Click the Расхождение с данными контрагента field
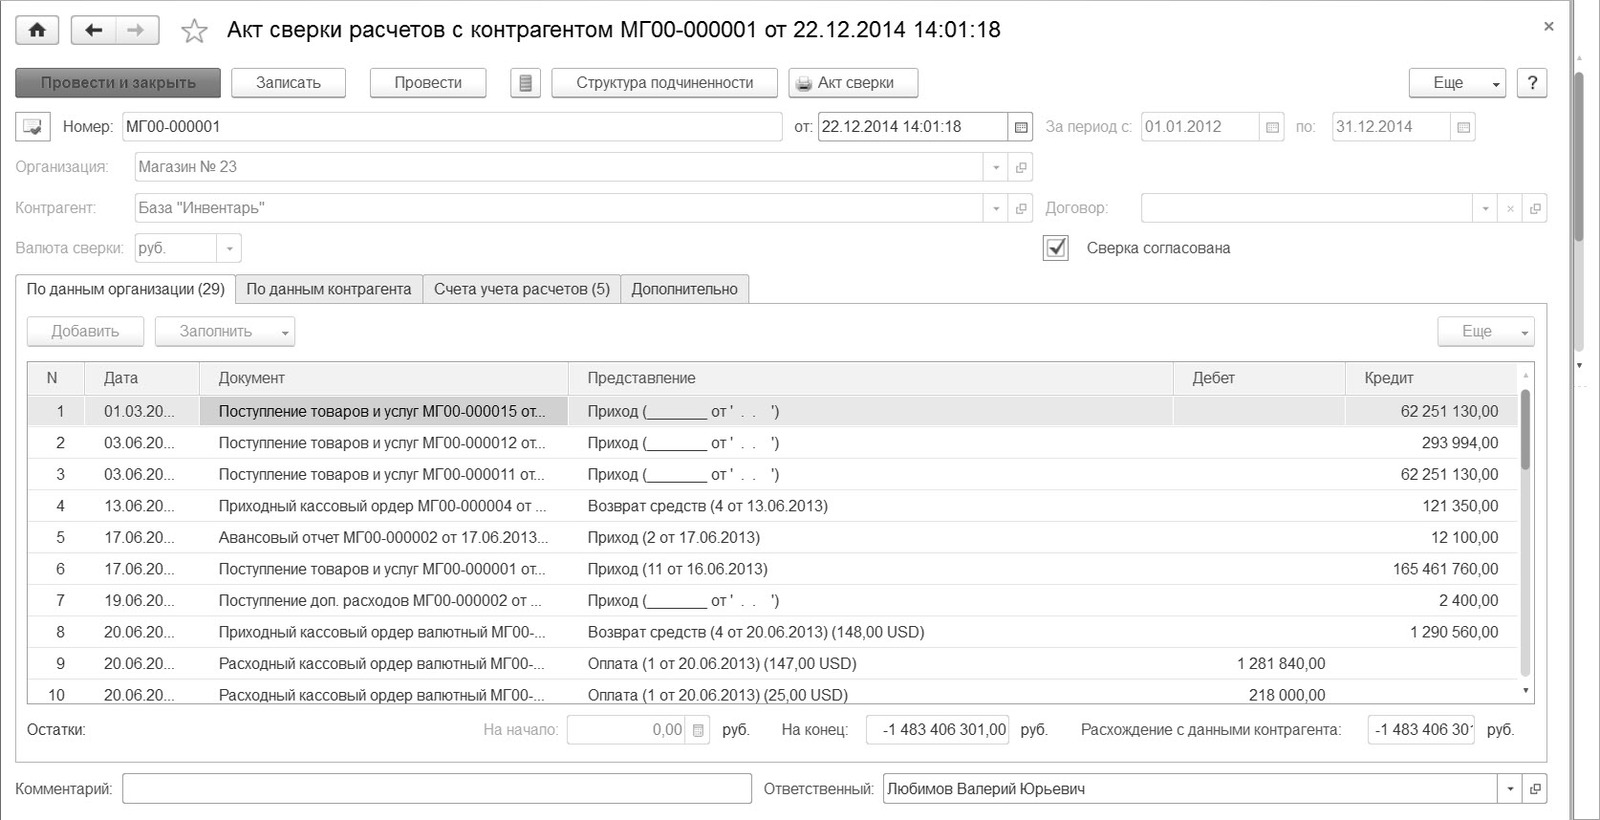The height and width of the screenshot is (820, 1600). coord(1422,730)
